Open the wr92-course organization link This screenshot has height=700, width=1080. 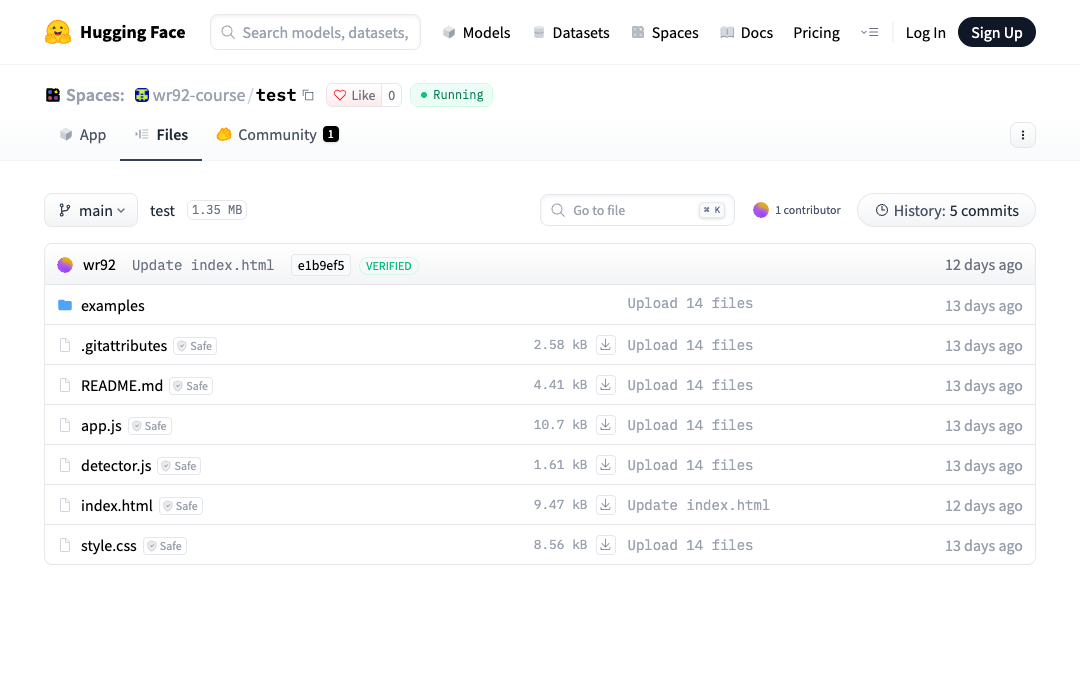(199, 95)
